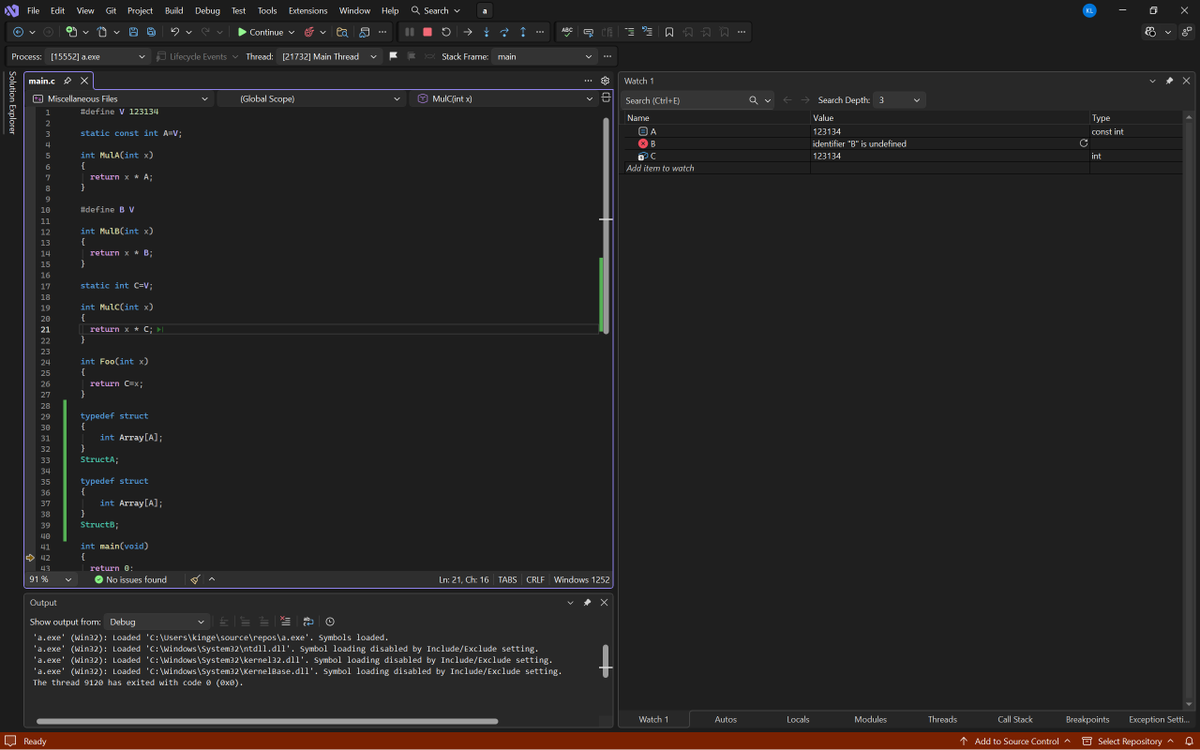
Task: Stop debugging with the red square button
Action: 427,32
